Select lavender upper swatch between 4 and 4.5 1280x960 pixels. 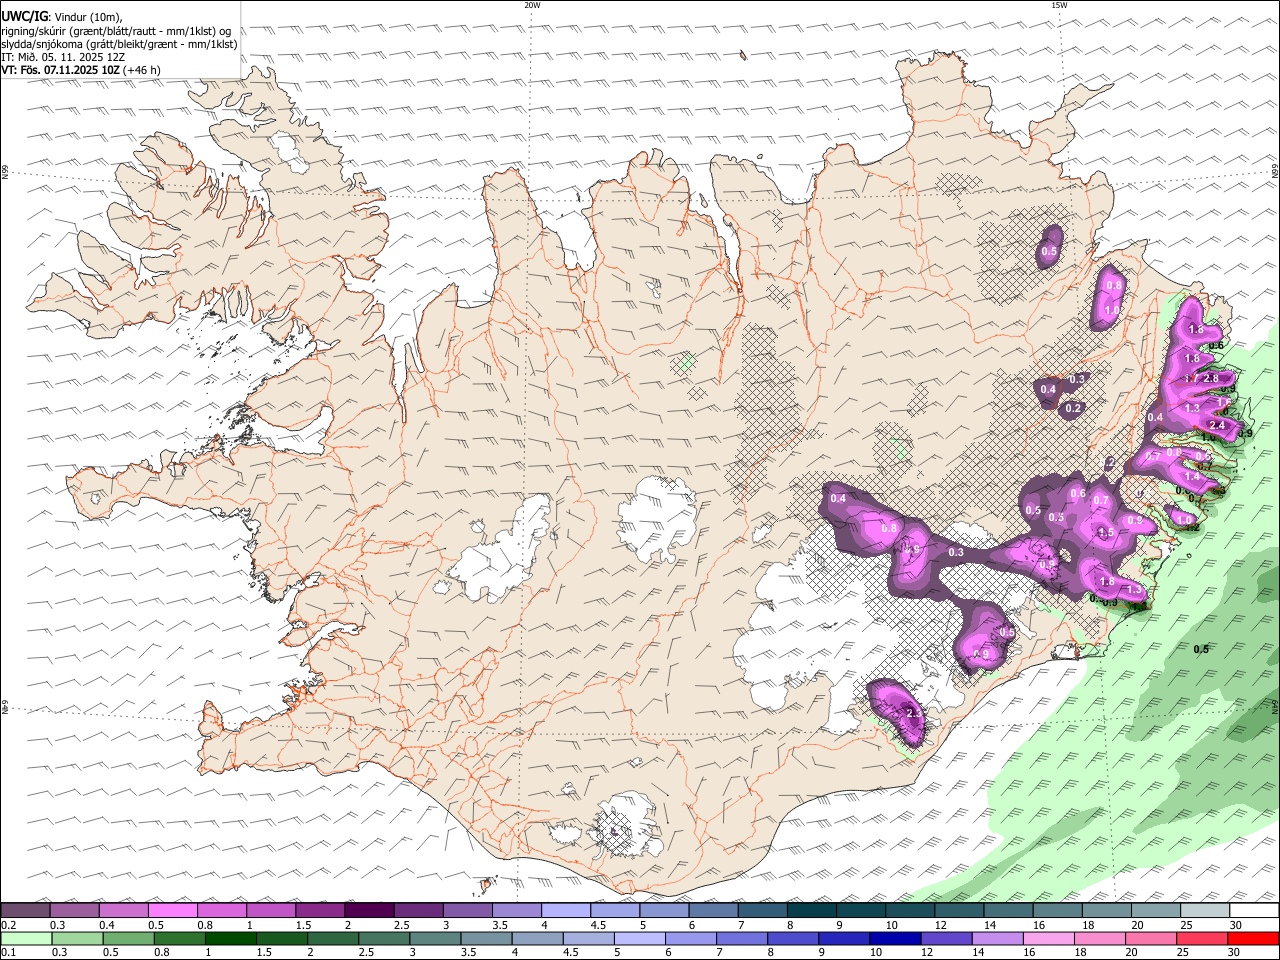click(565, 911)
